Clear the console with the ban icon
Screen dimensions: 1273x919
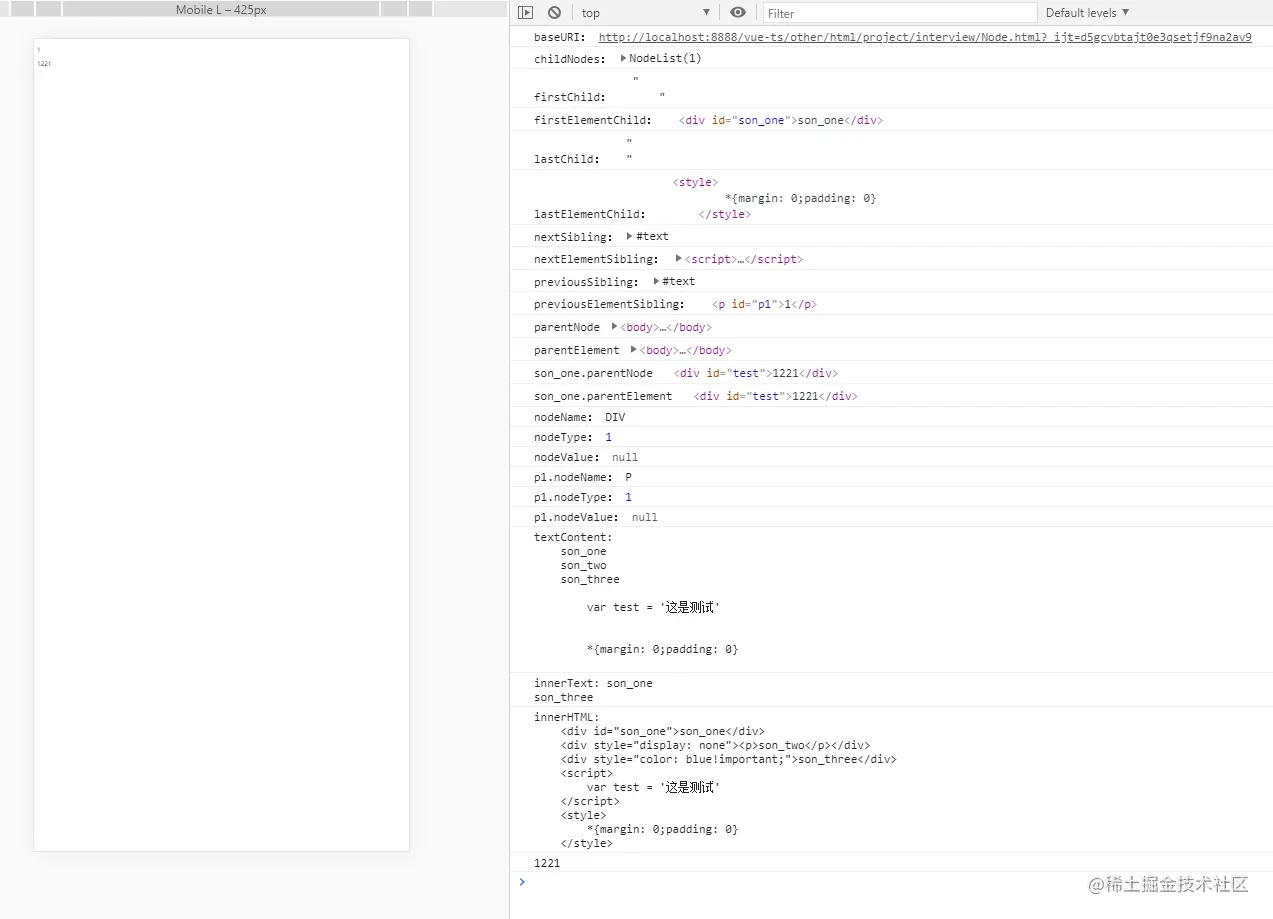coord(554,12)
